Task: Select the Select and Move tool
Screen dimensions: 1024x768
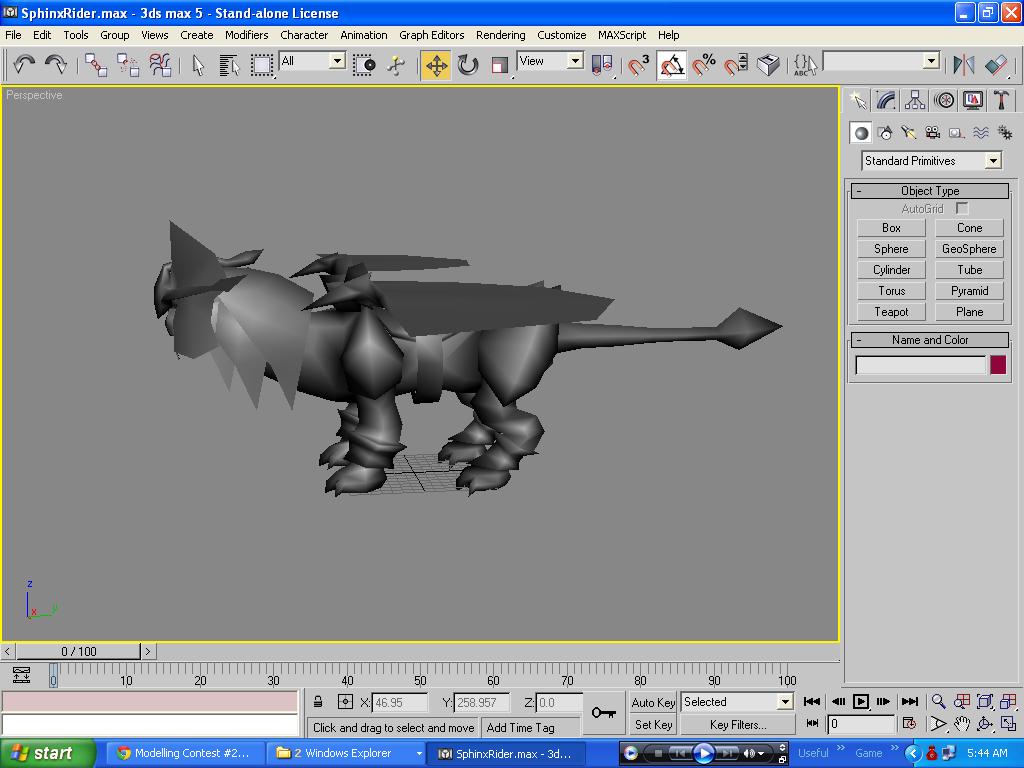Action: coord(436,65)
